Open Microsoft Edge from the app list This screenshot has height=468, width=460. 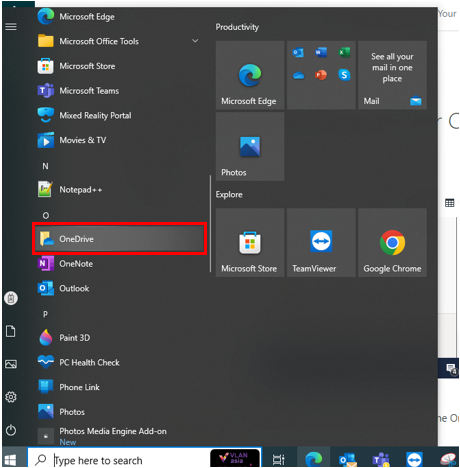pyautogui.click(x=118, y=17)
